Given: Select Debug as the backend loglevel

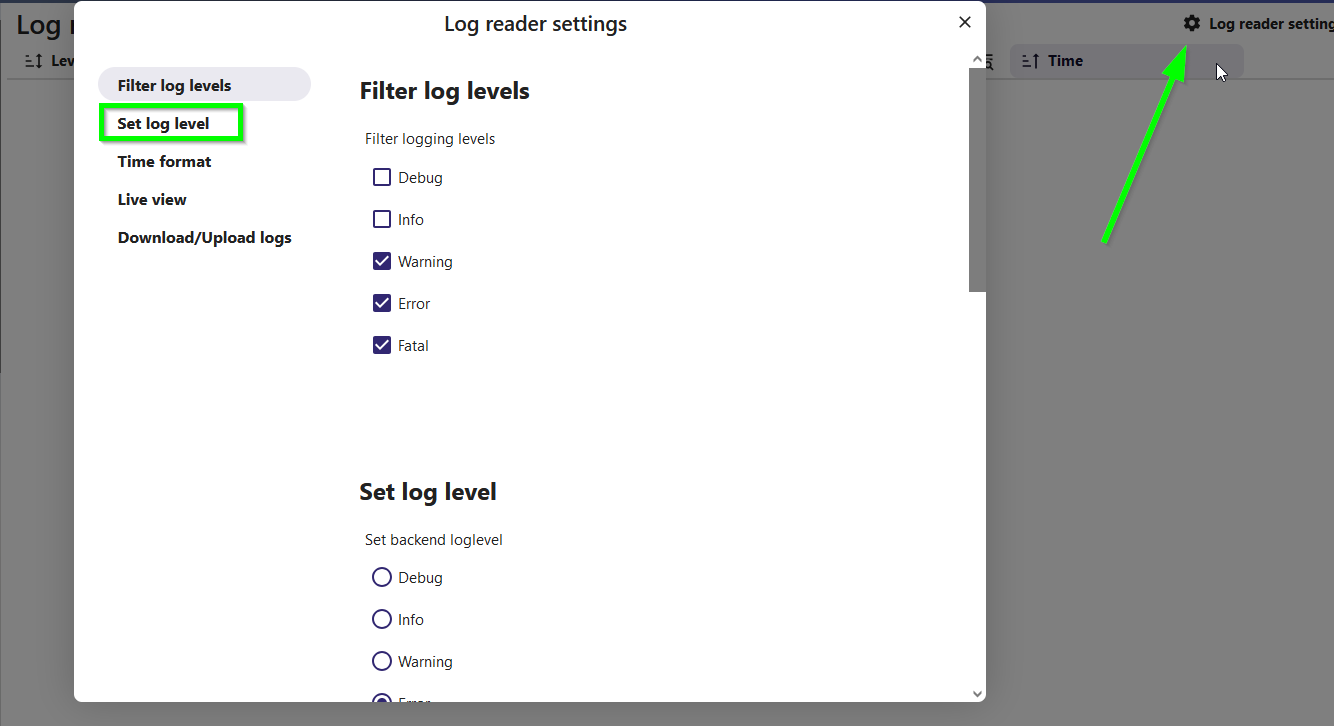Looking at the screenshot, I should [382, 578].
